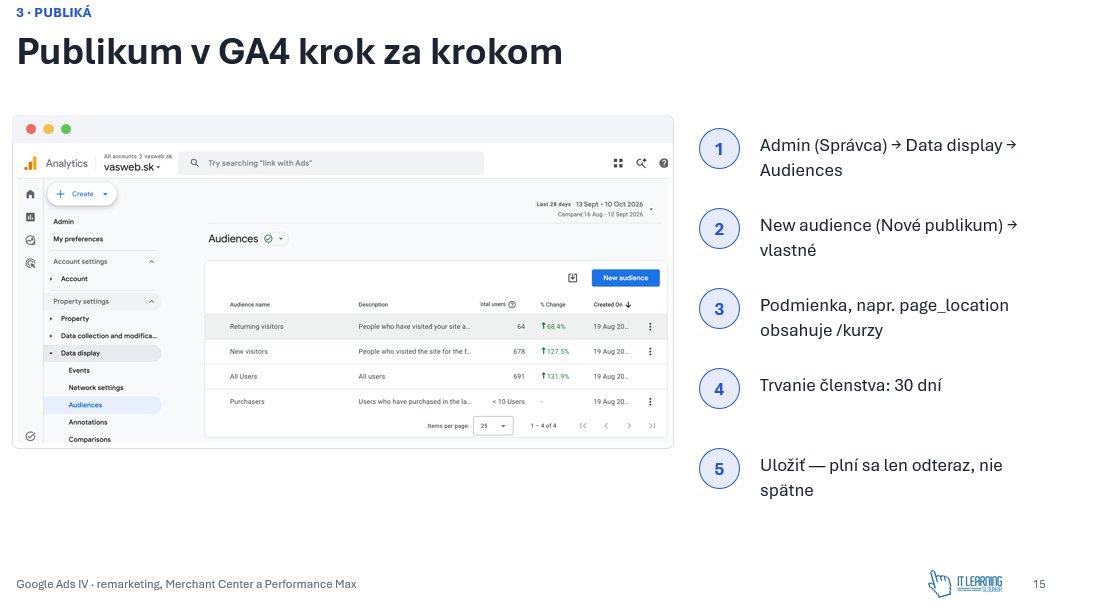
Task: Select Comparisons under Data display
Action: point(89,439)
